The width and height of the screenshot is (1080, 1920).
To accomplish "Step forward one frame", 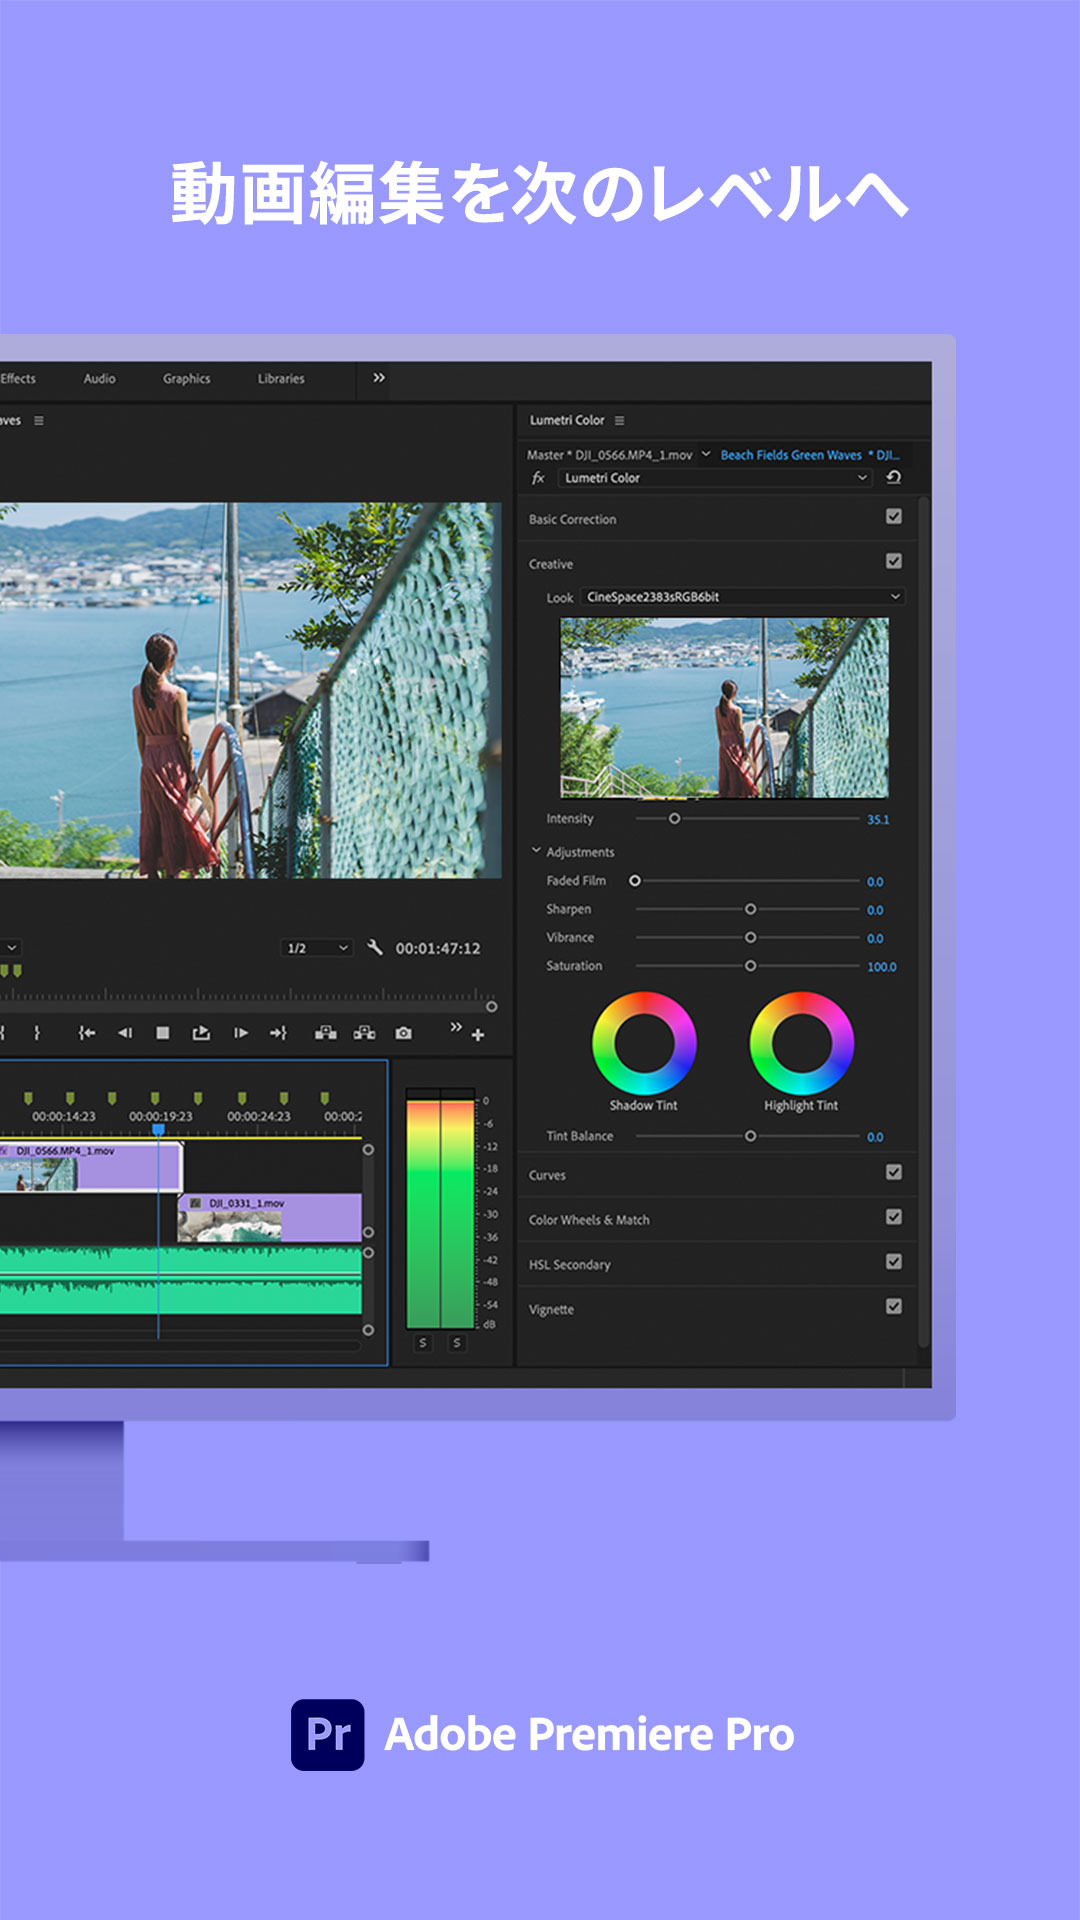I will (241, 1033).
